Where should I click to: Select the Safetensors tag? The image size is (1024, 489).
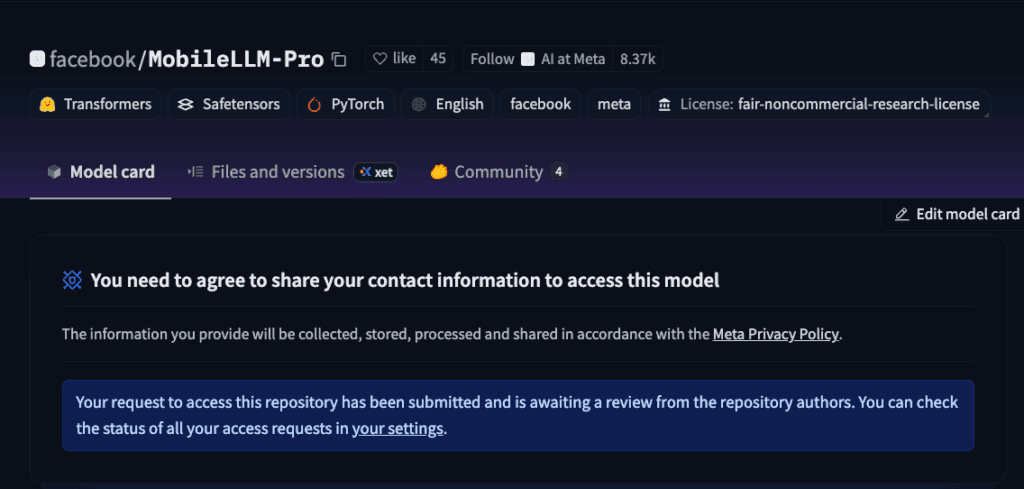[x=229, y=104]
